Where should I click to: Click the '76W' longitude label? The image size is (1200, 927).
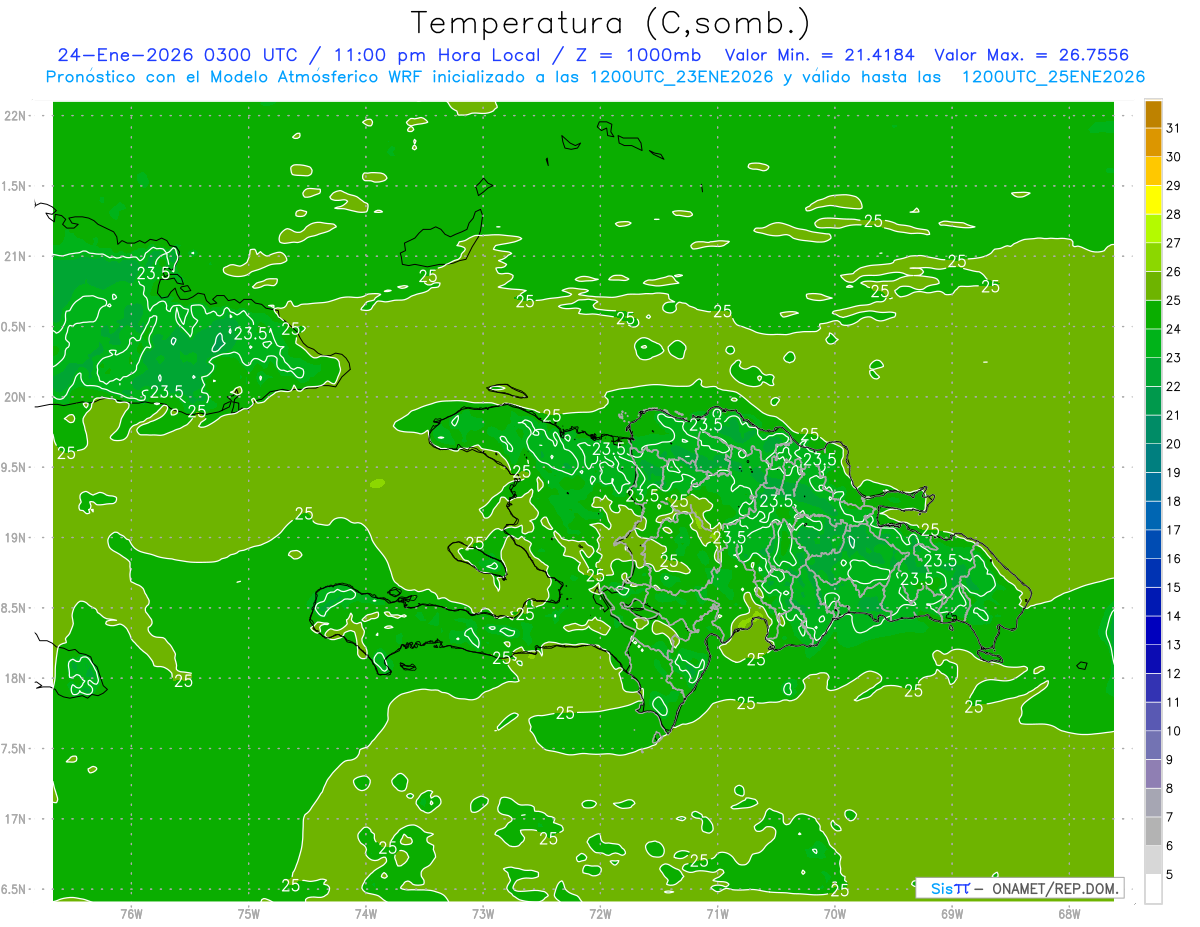(131, 914)
